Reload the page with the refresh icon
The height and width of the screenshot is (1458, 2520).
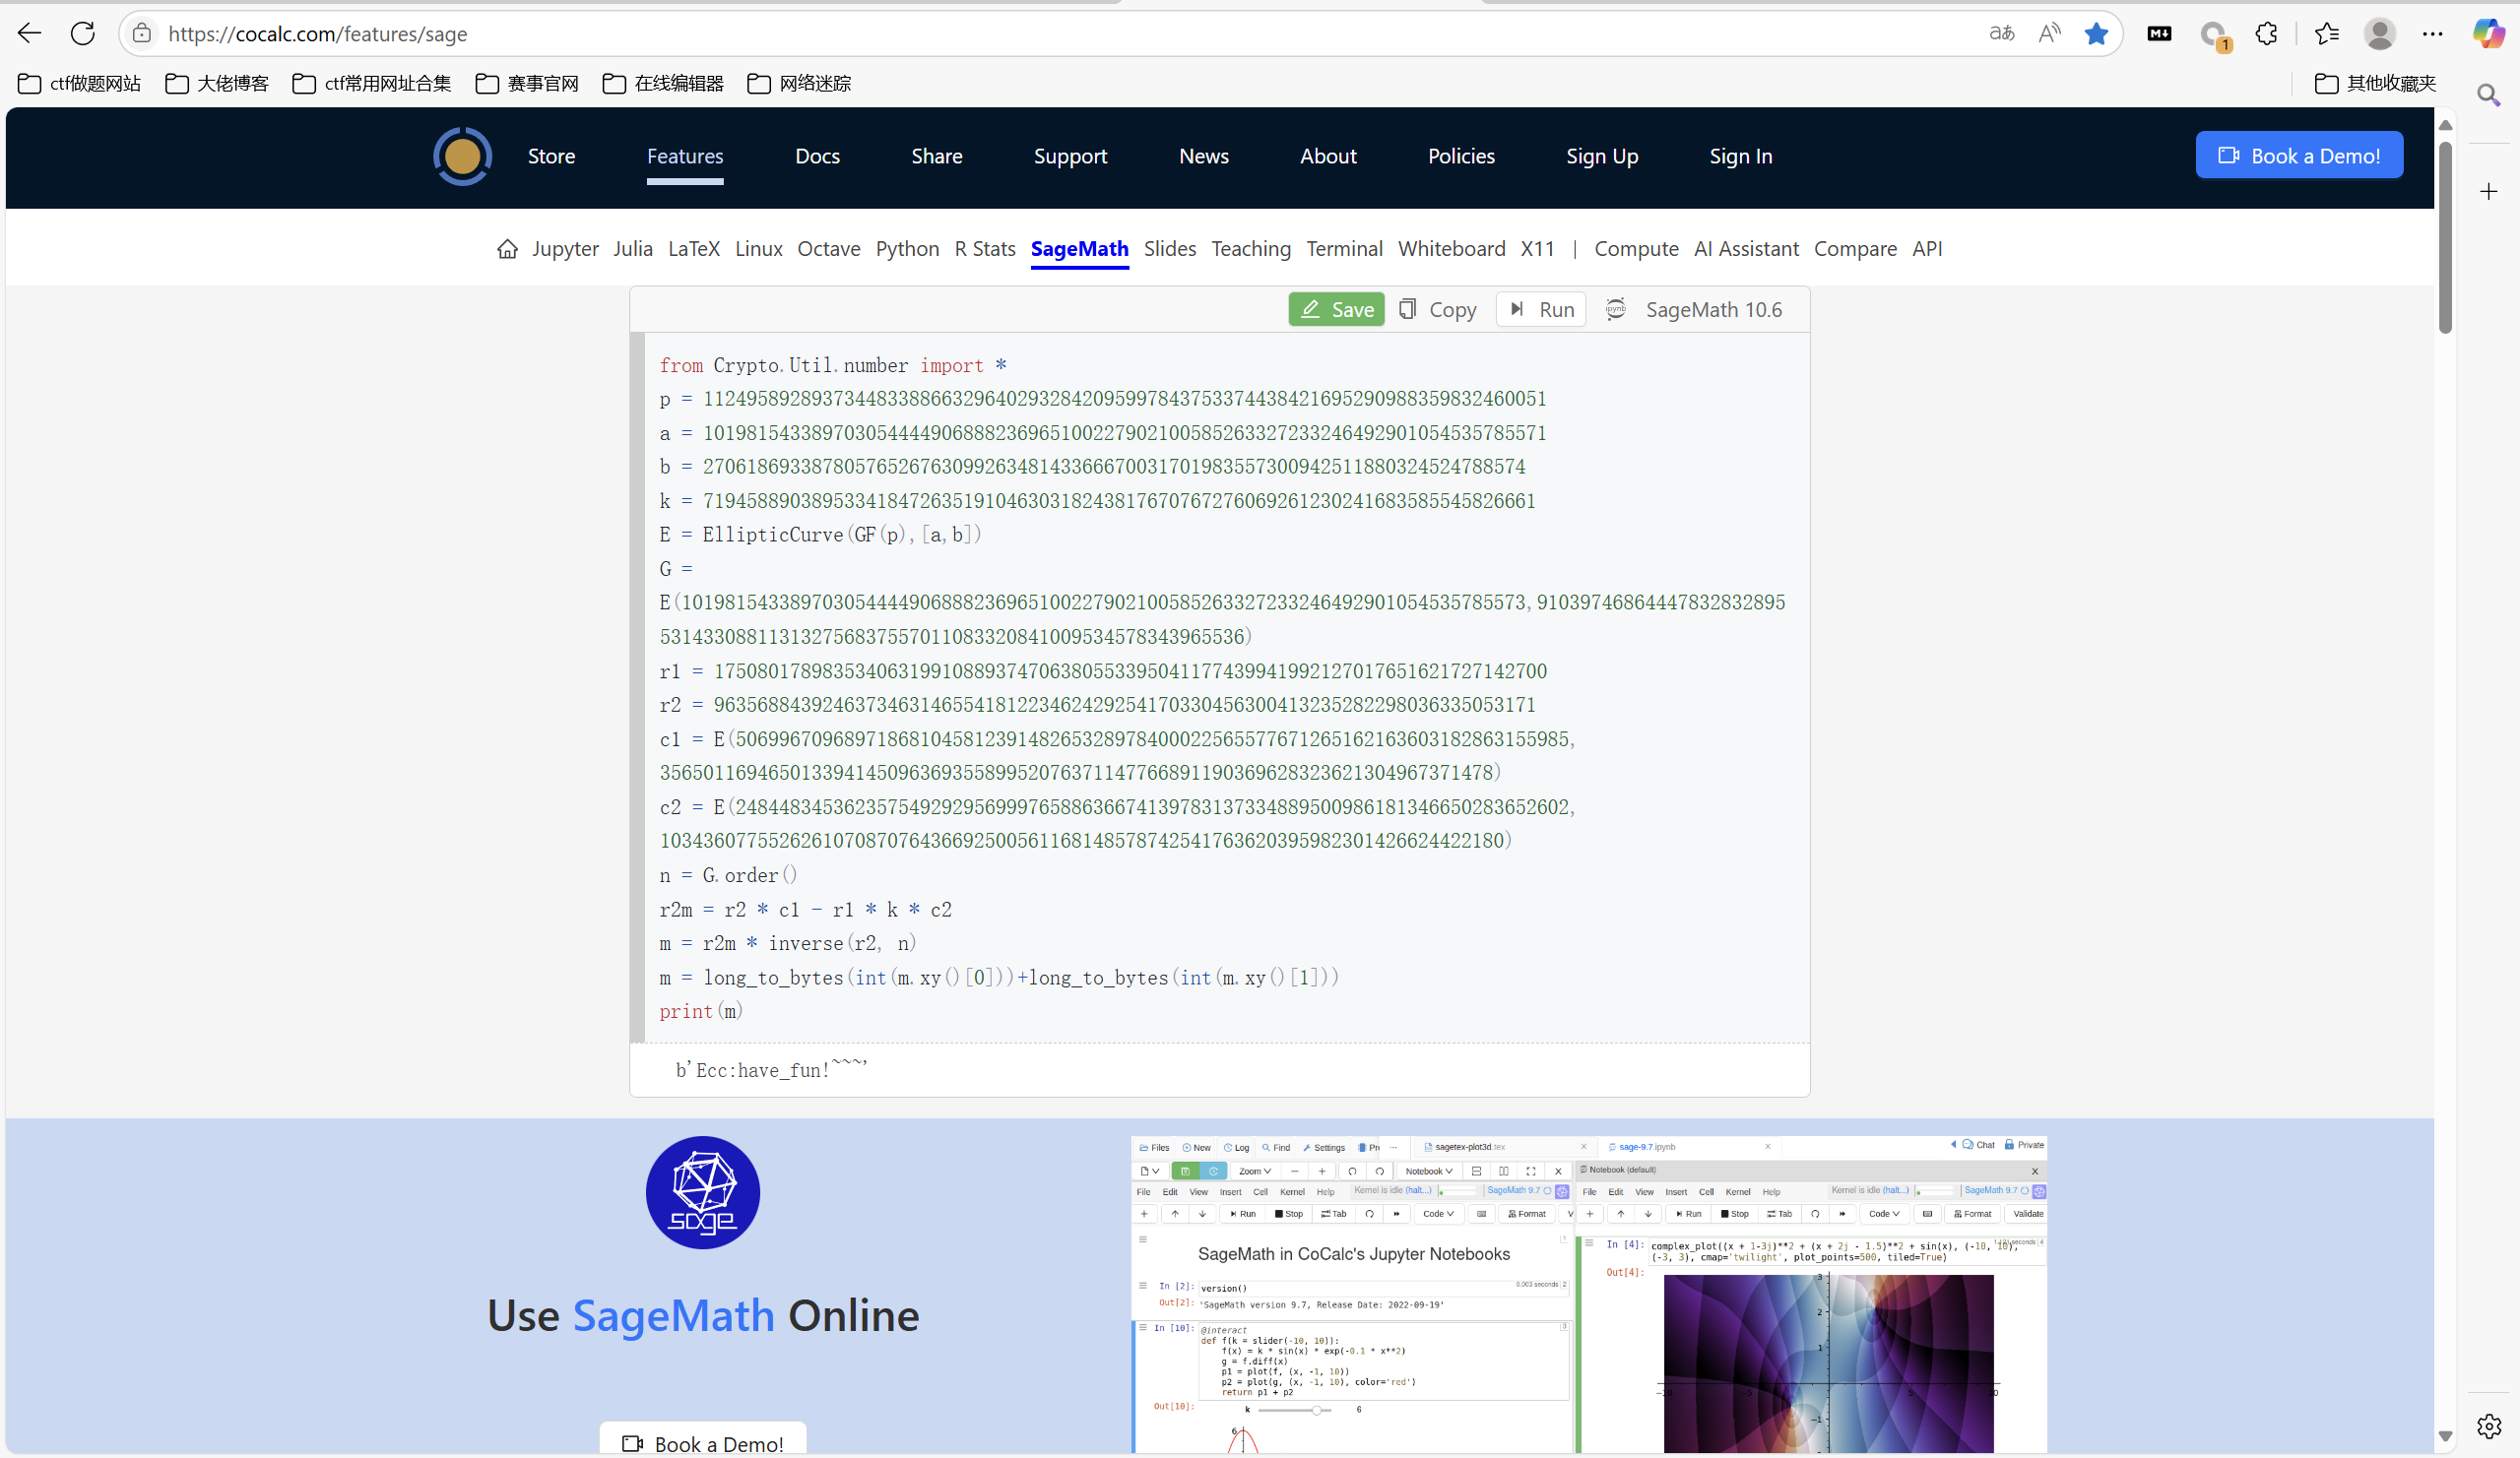point(83,33)
